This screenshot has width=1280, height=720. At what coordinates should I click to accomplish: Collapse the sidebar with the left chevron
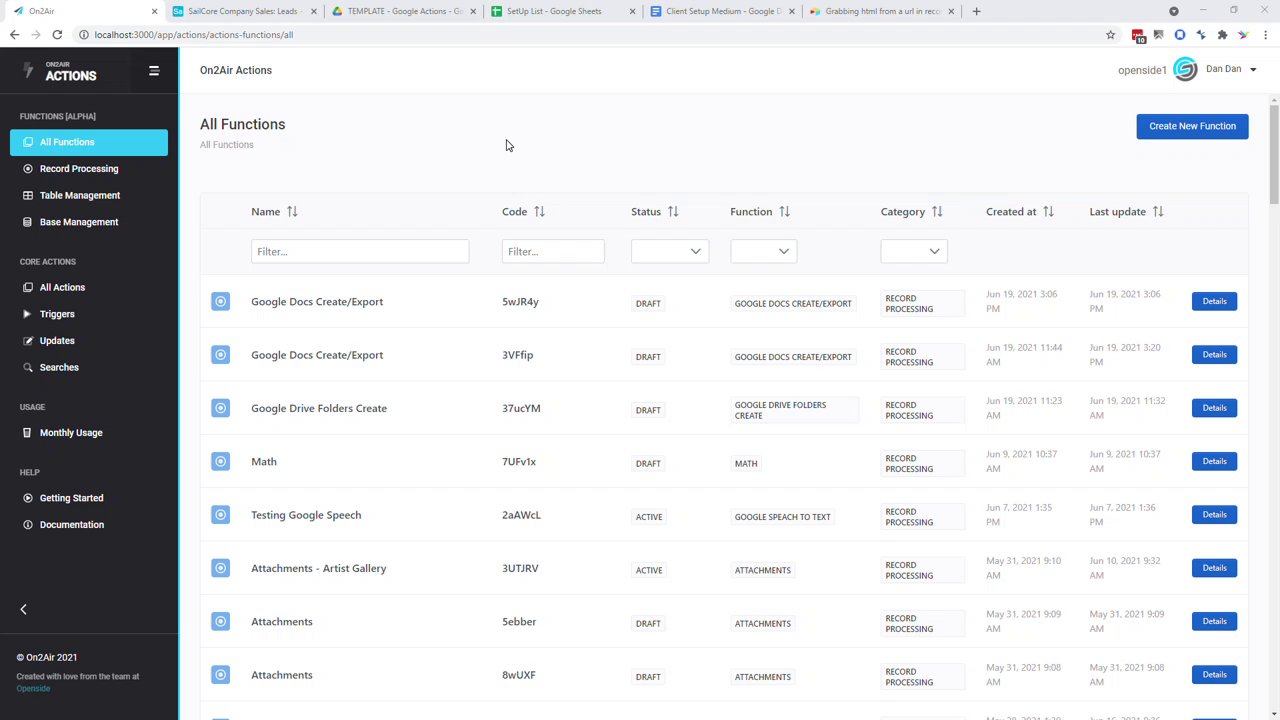tap(24, 609)
